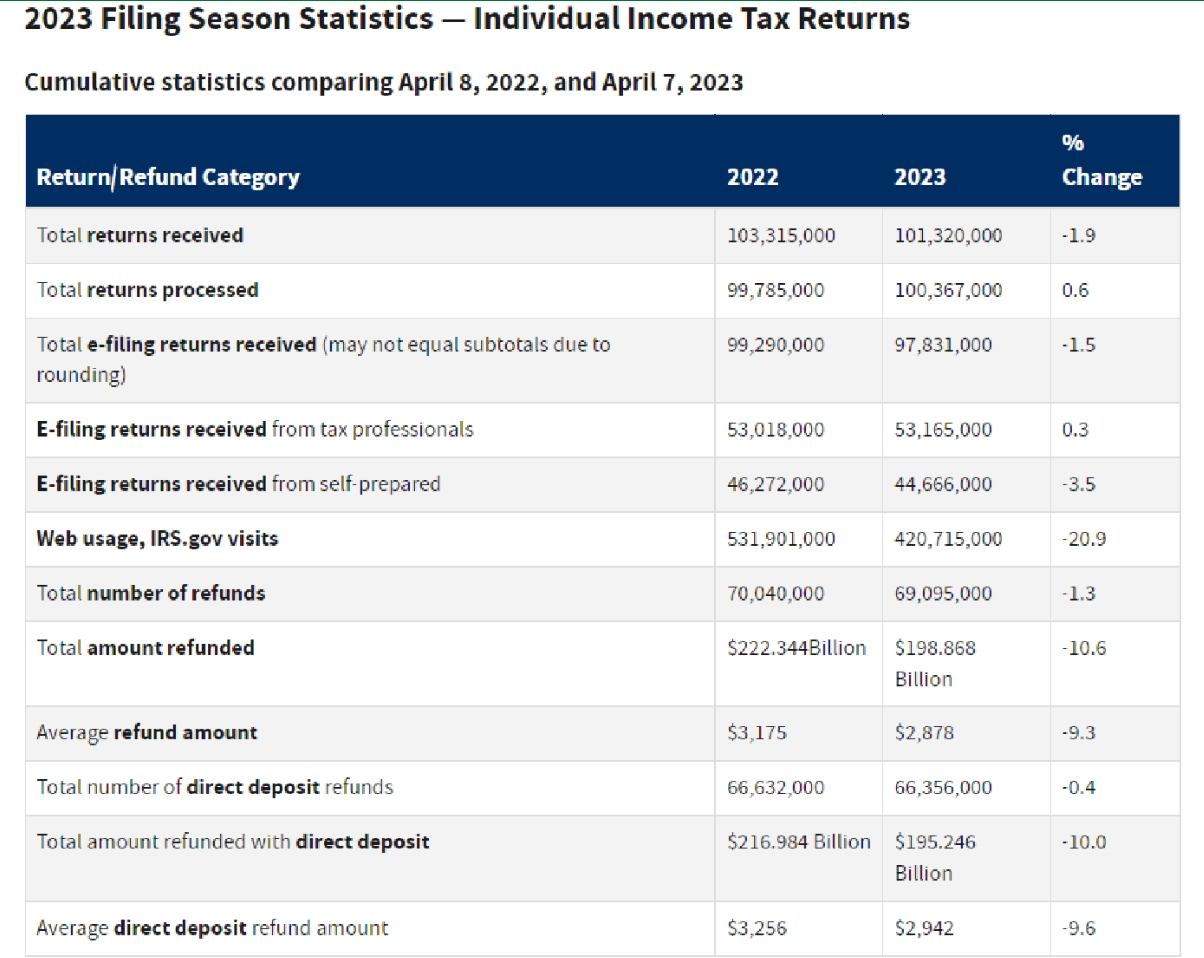The image size is (1204, 958).
Task: Click the Web usage, IRS.gov visits label
Action: click(158, 539)
